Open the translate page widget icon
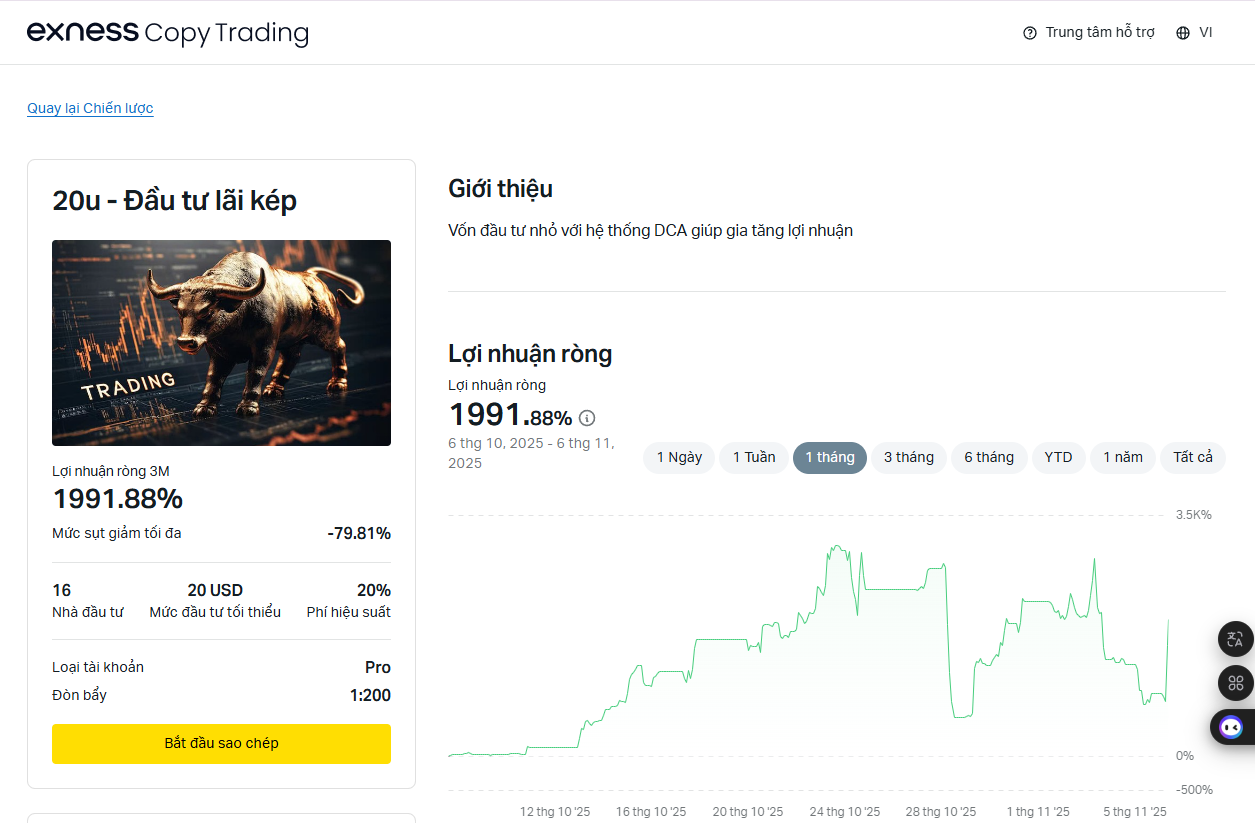1255x823 pixels. pos(1235,639)
